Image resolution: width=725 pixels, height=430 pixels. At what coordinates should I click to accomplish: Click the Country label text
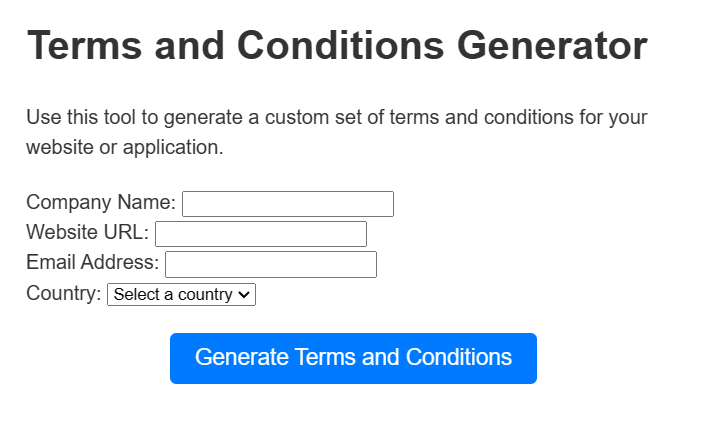63,294
